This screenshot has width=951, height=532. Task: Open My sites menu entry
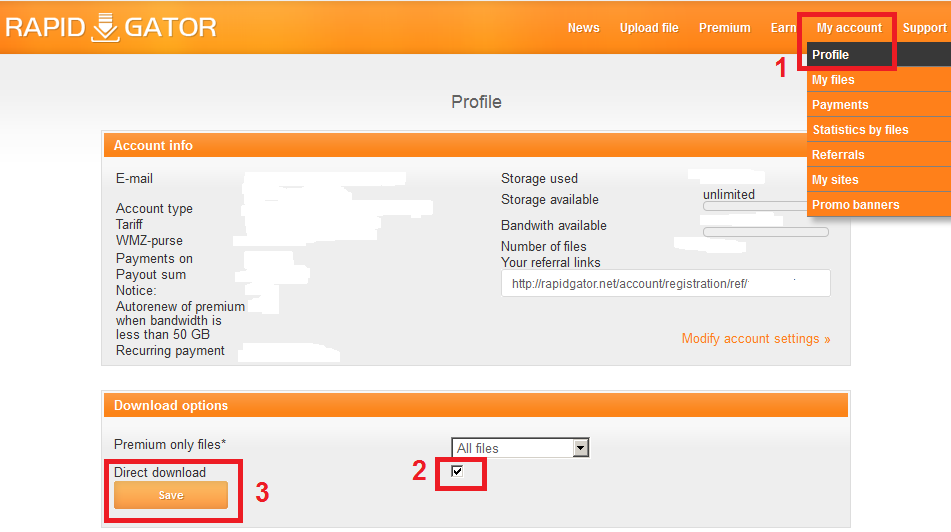[879, 180]
